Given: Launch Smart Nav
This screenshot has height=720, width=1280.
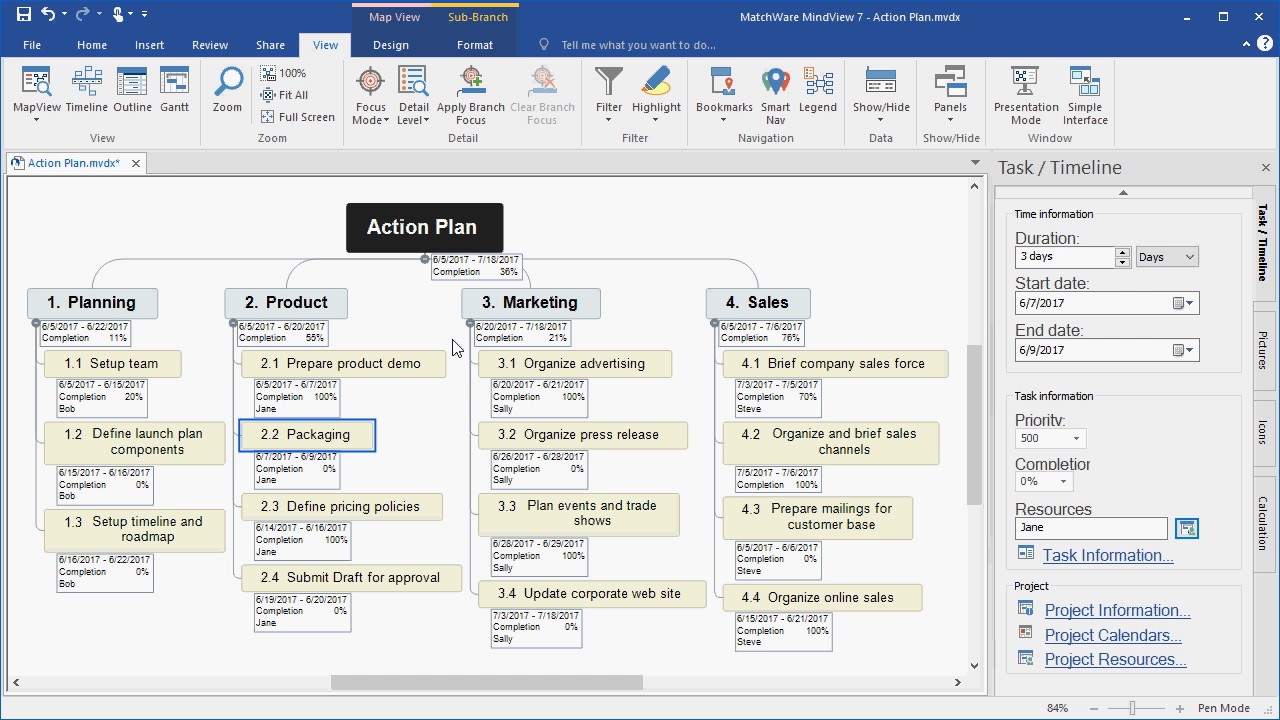Looking at the screenshot, I should coord(776,96).
